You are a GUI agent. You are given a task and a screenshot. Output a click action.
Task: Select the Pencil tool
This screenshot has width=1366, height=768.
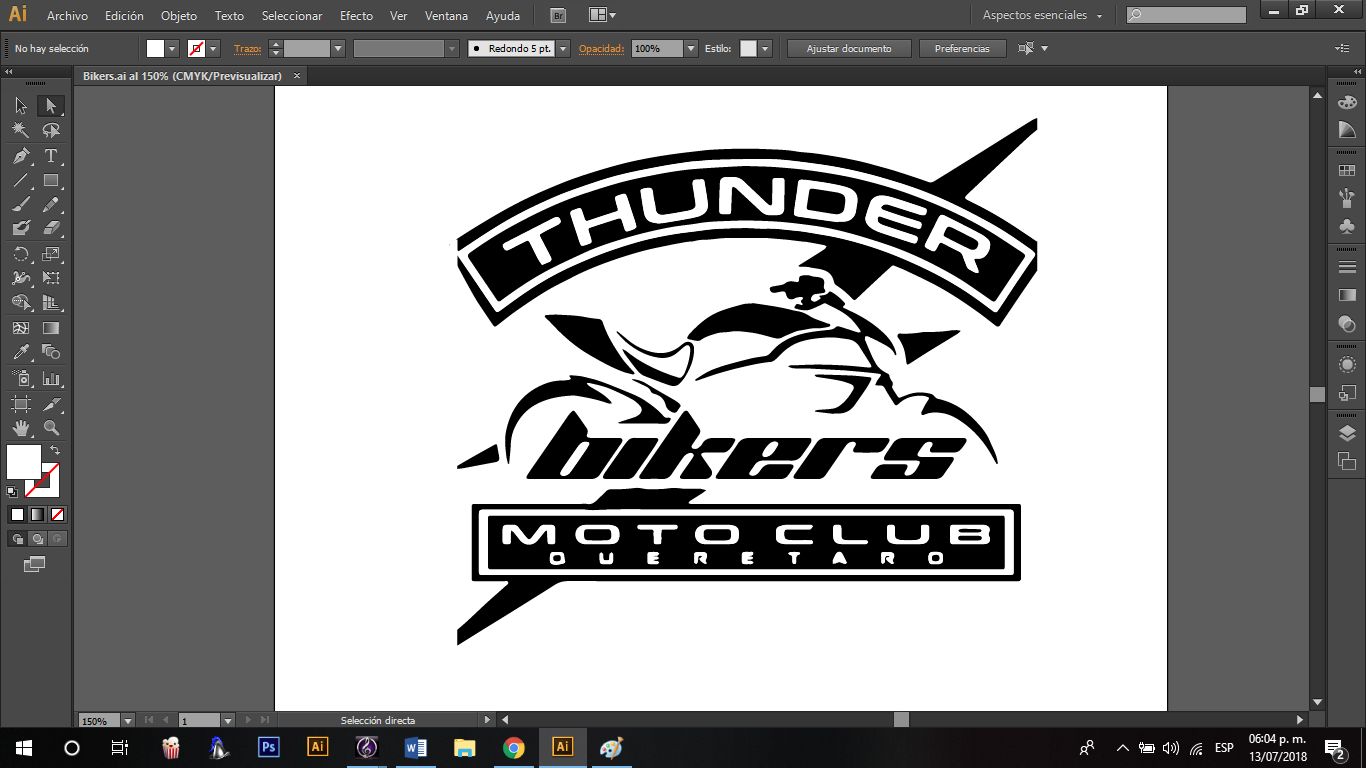[51, 205]
